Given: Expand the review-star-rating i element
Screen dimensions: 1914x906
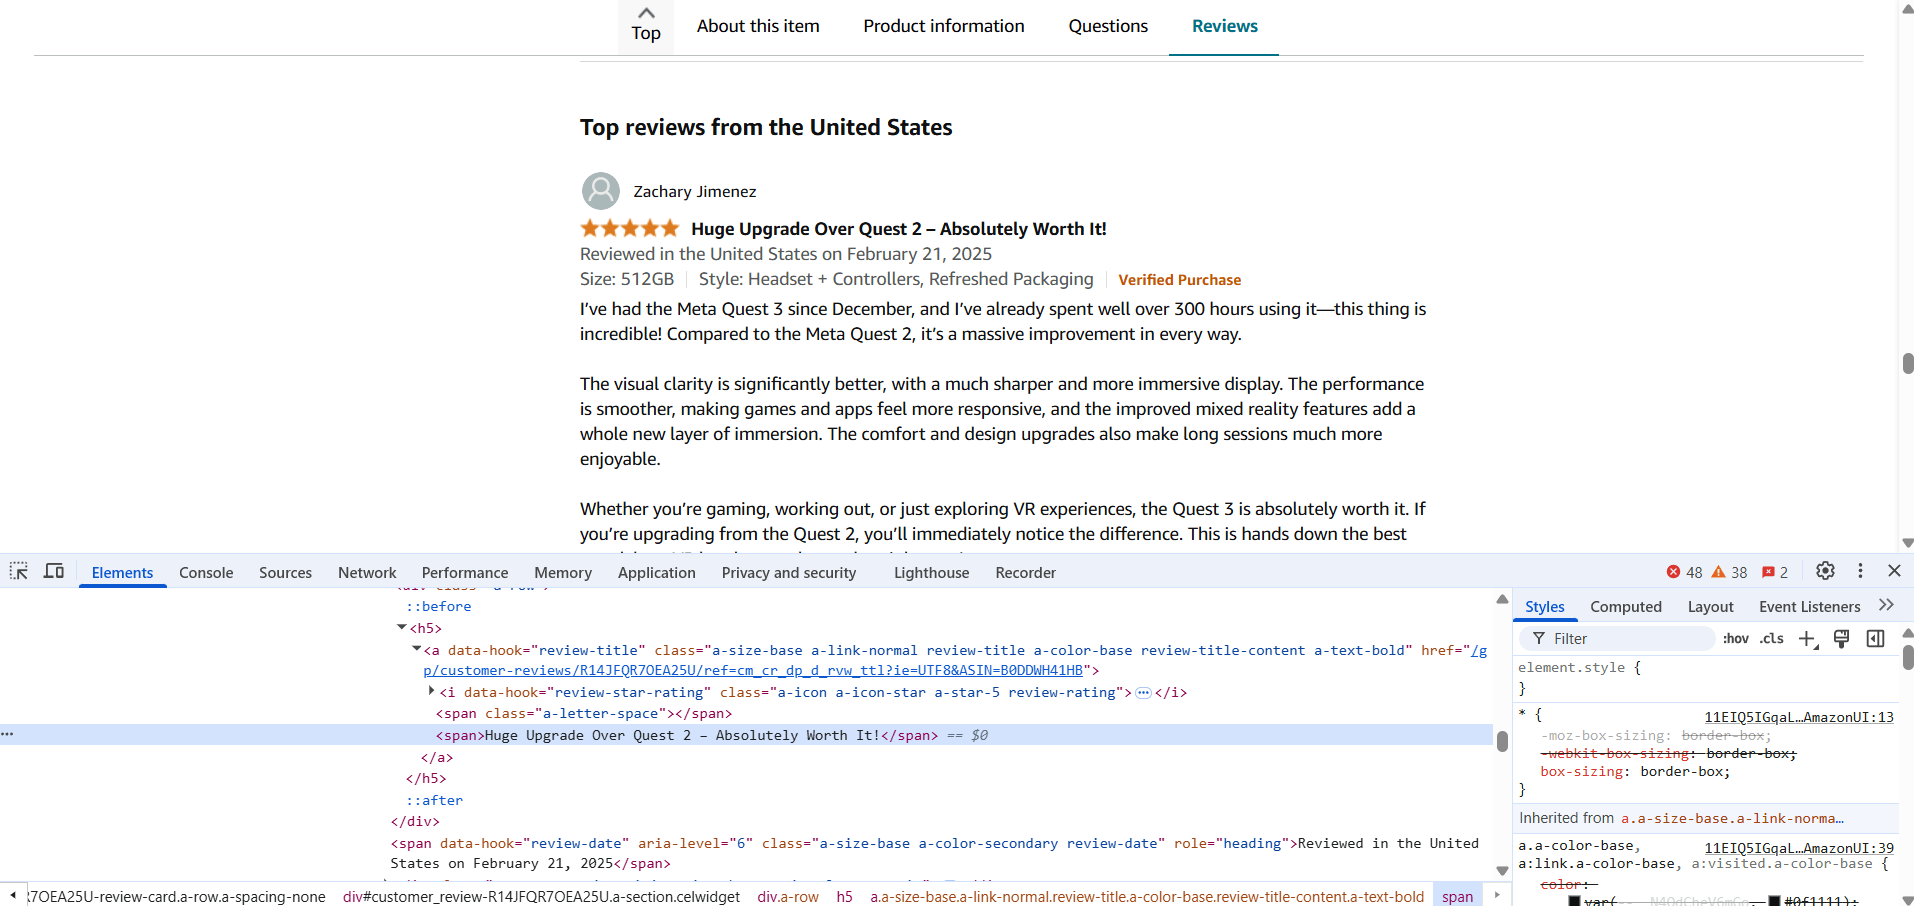Looking at the screenshot, I should coord(432,691).
